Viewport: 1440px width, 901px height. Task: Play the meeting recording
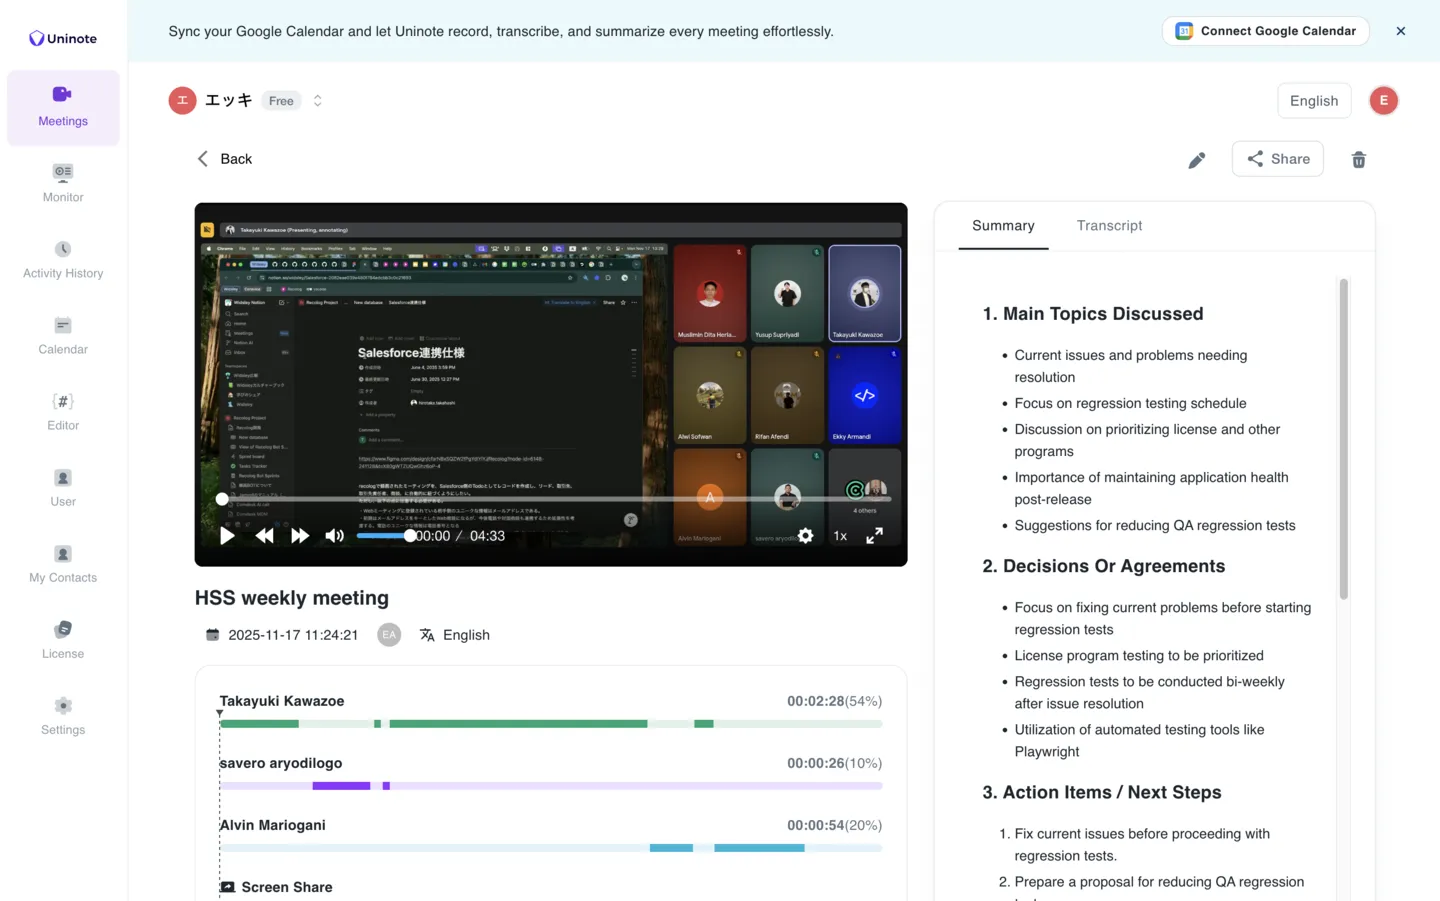pyautogui.click(x=227, y=536)
